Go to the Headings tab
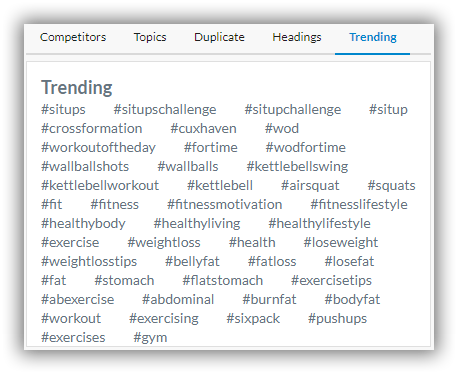 (297, 37)
